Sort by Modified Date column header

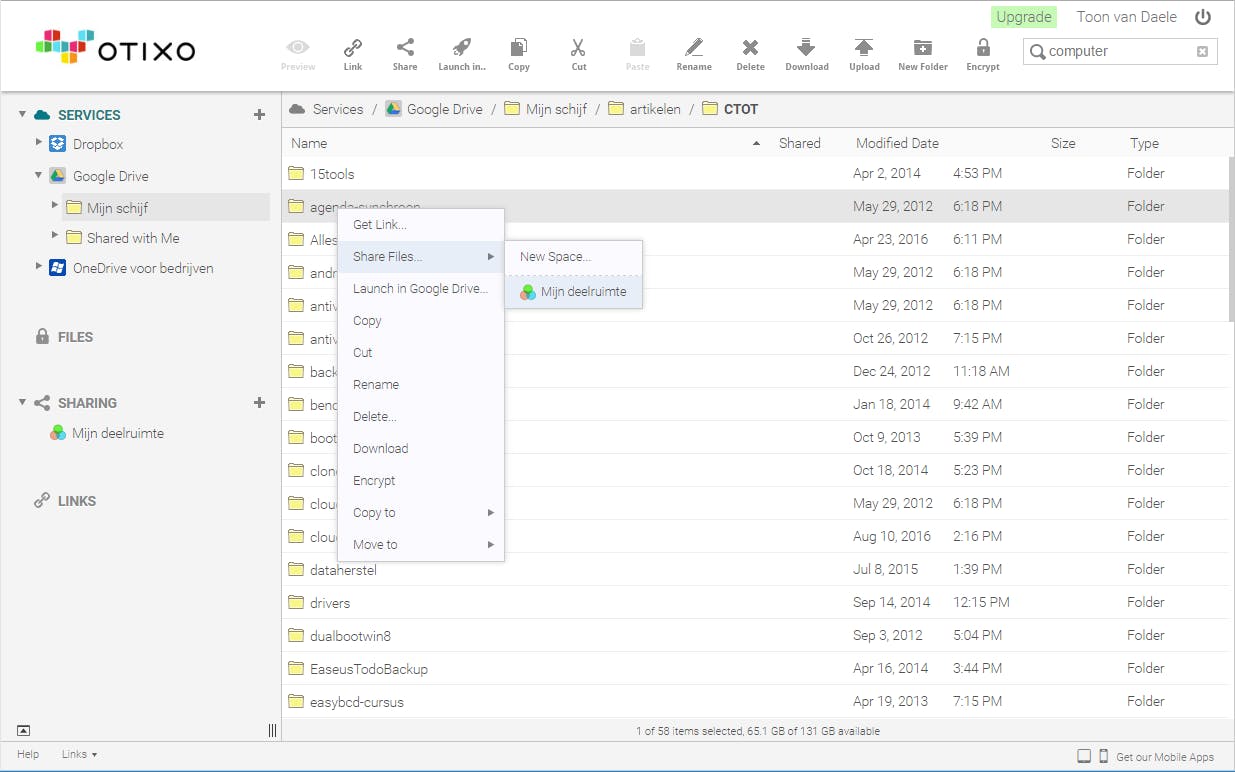[897, 143]
